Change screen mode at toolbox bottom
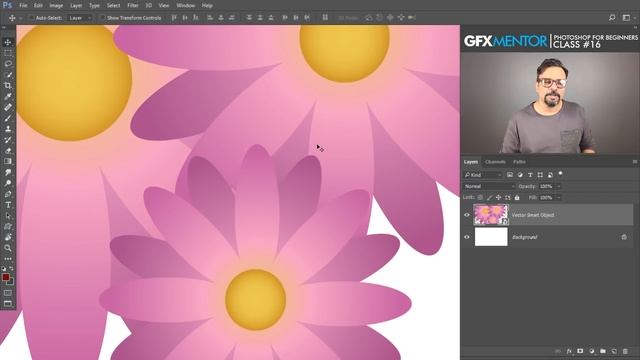 [8, 303]
